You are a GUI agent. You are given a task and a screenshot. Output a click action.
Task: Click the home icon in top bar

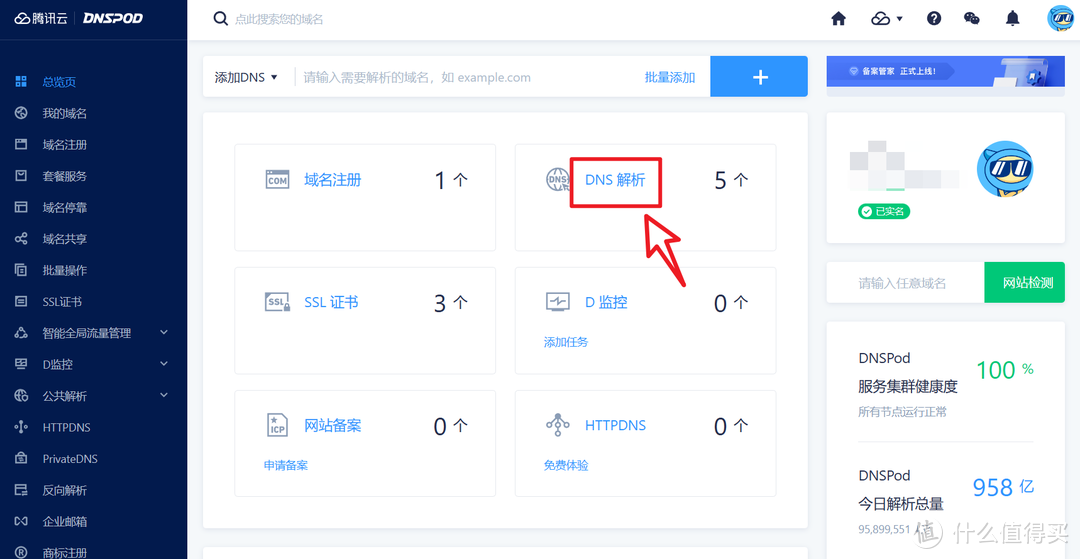(838, 19)
